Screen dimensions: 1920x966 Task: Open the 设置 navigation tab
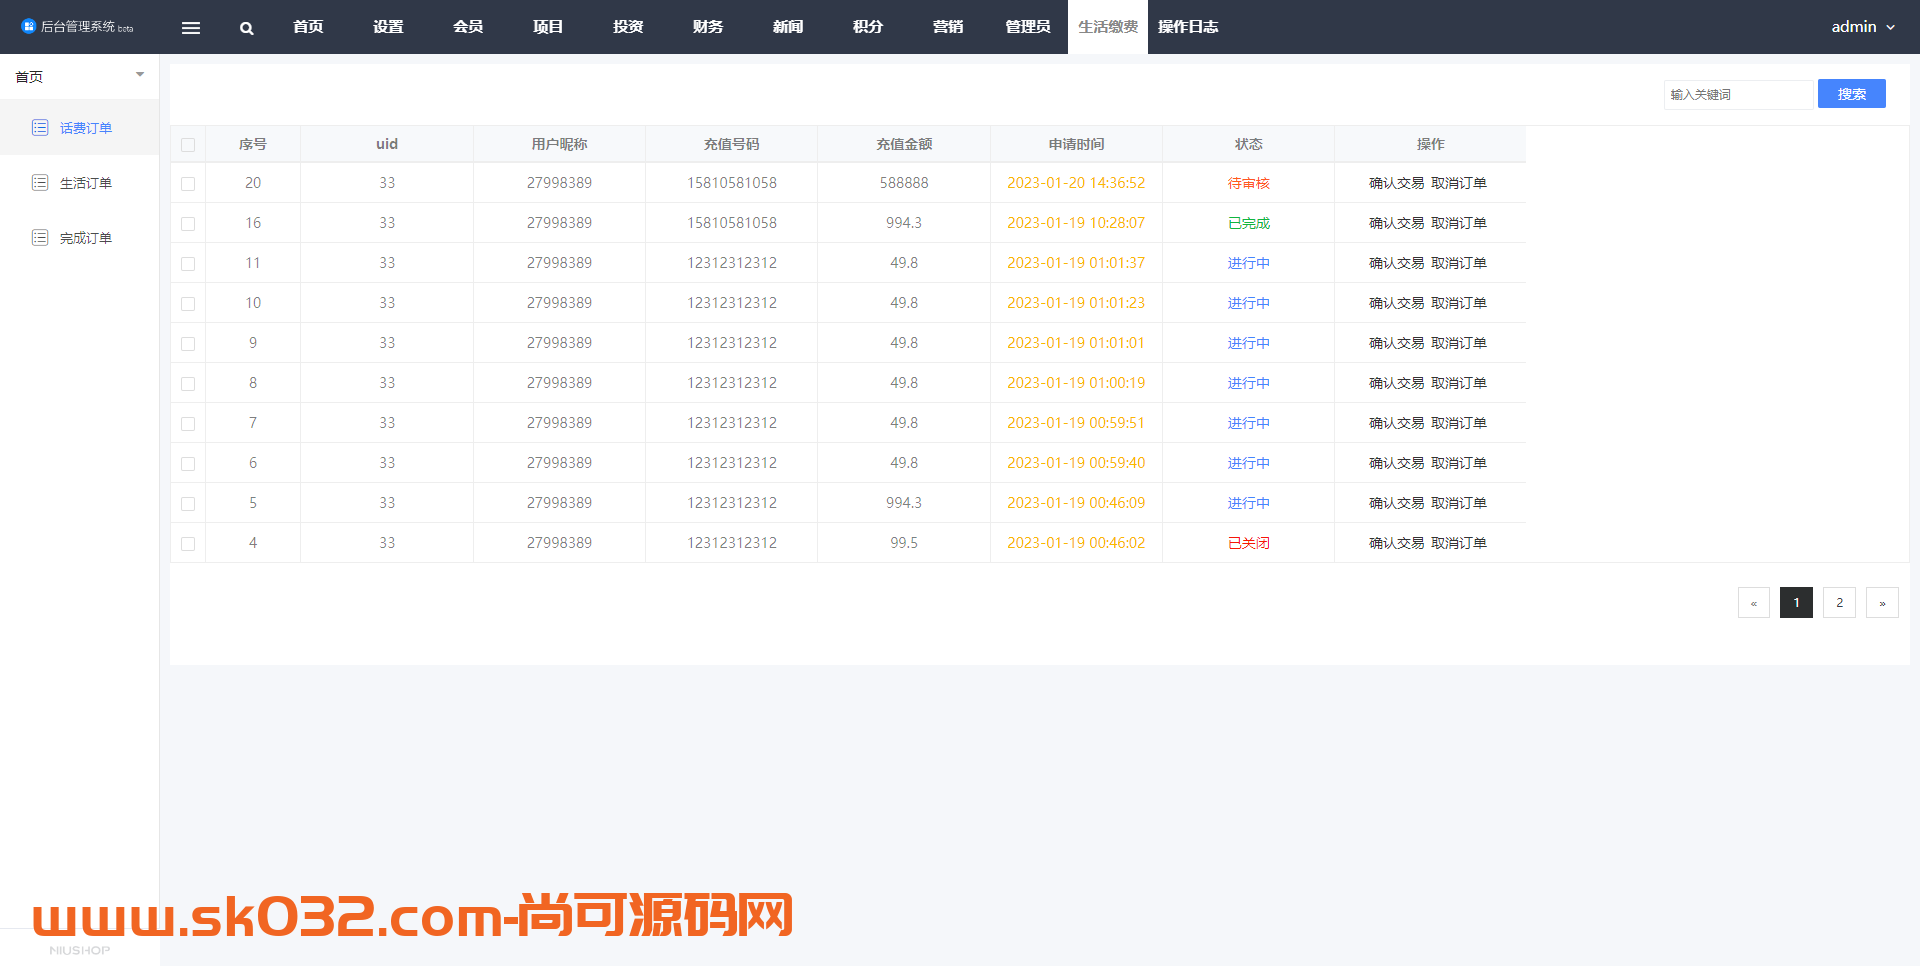pos(388,27)
